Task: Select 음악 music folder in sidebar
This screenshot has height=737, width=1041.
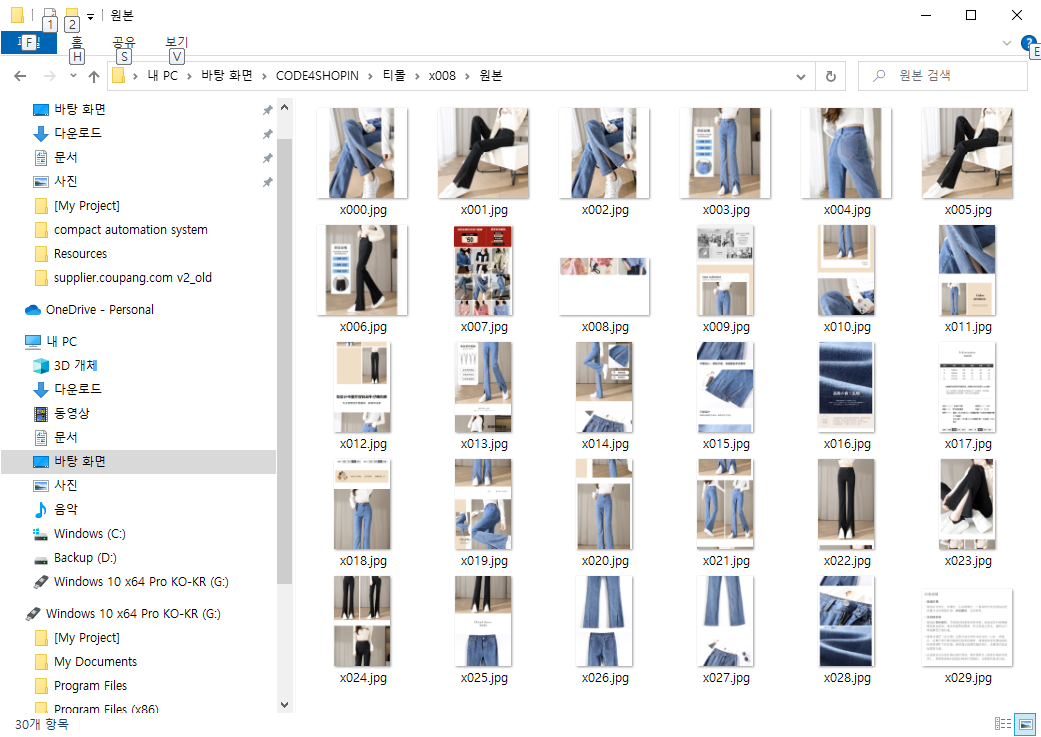Action: 66,510
